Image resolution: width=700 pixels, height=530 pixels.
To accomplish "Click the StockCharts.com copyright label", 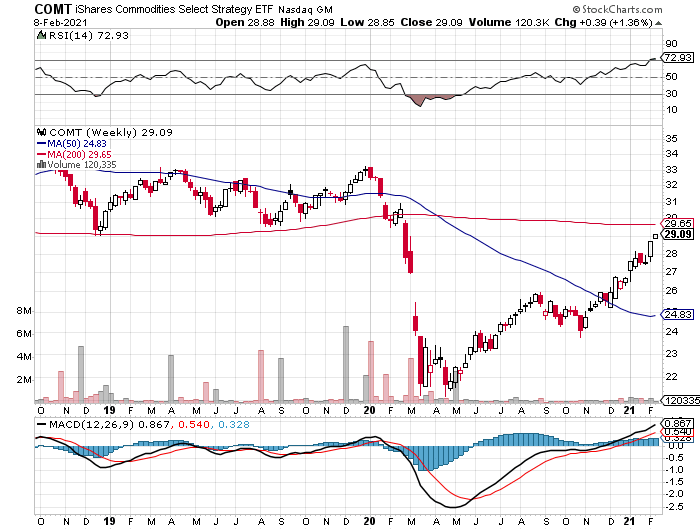I will 618,9.
